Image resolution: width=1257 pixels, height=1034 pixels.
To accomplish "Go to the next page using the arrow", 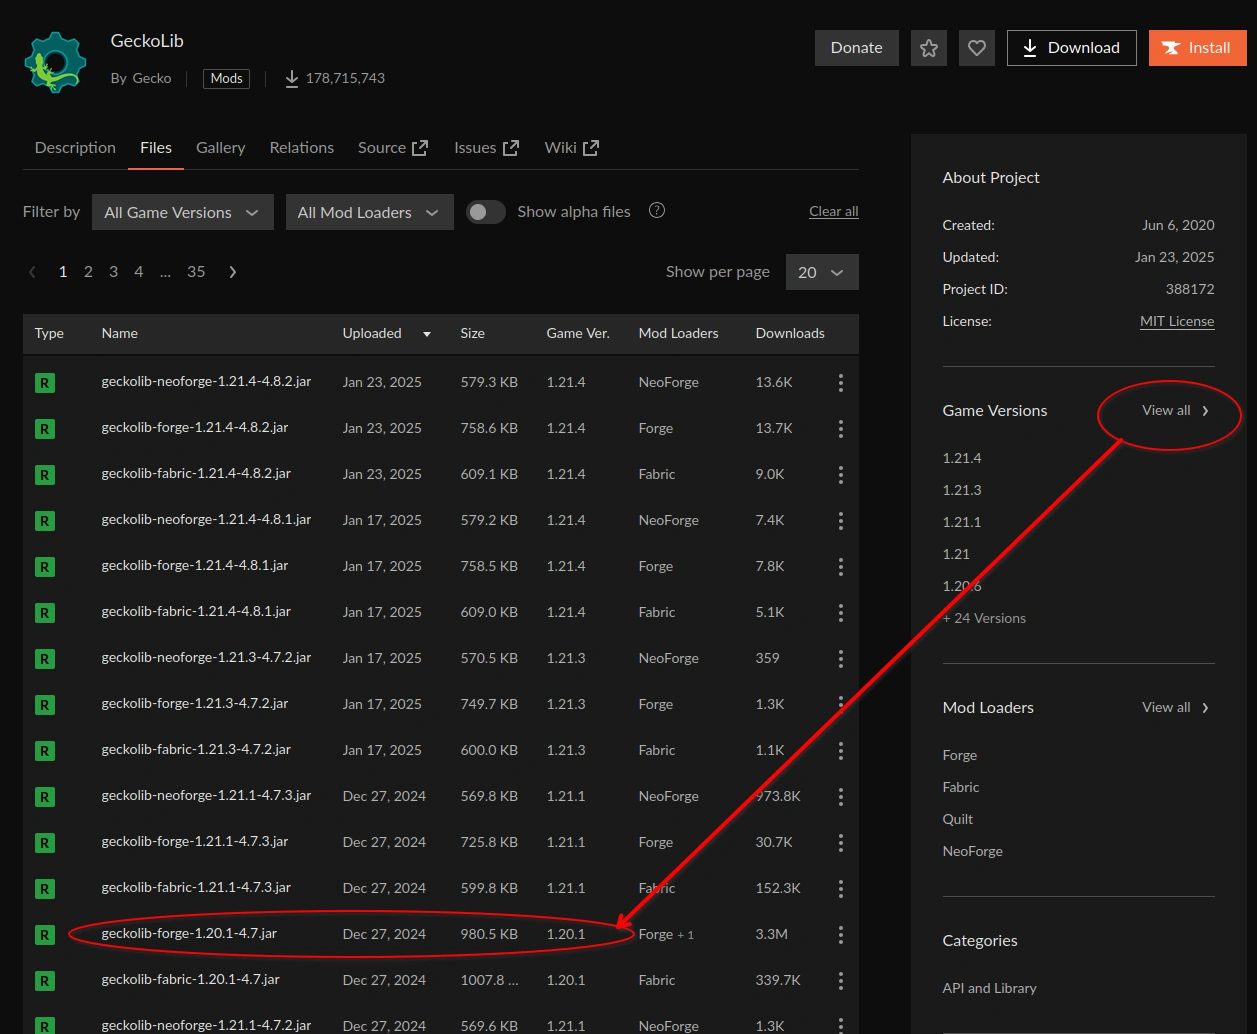I will (233, 272).
